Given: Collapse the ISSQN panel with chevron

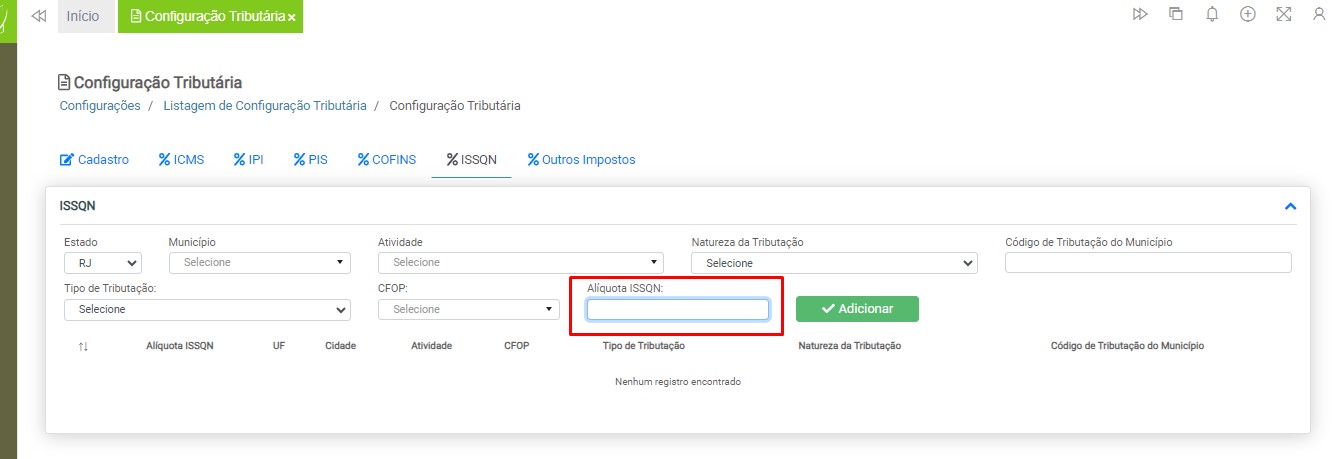Looking at the screenshot, I should pyautogui.click(x=1289, y=206).
